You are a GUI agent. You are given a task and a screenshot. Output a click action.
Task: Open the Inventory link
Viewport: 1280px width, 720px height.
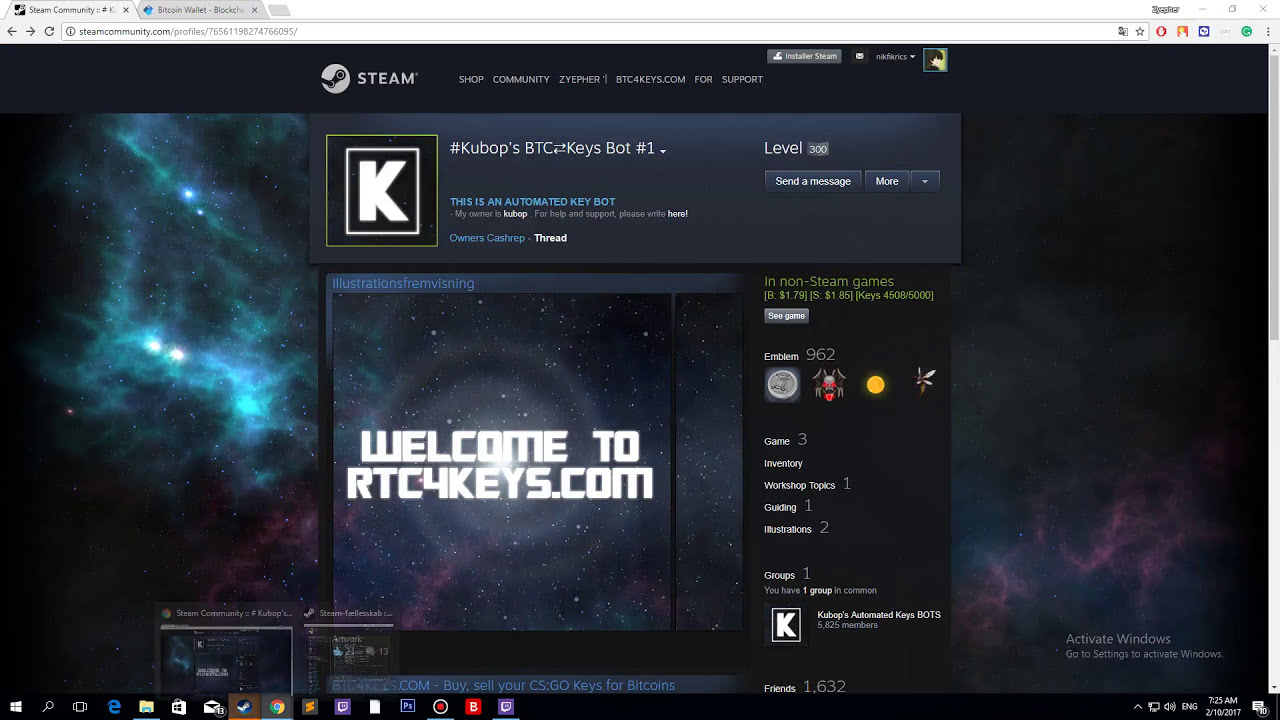tap(783, 463)
